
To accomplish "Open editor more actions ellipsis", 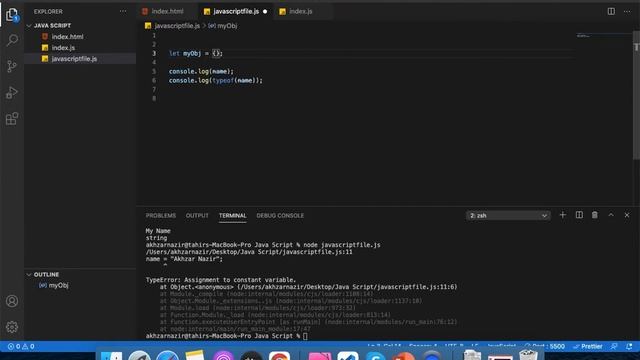I will [627, 11].
